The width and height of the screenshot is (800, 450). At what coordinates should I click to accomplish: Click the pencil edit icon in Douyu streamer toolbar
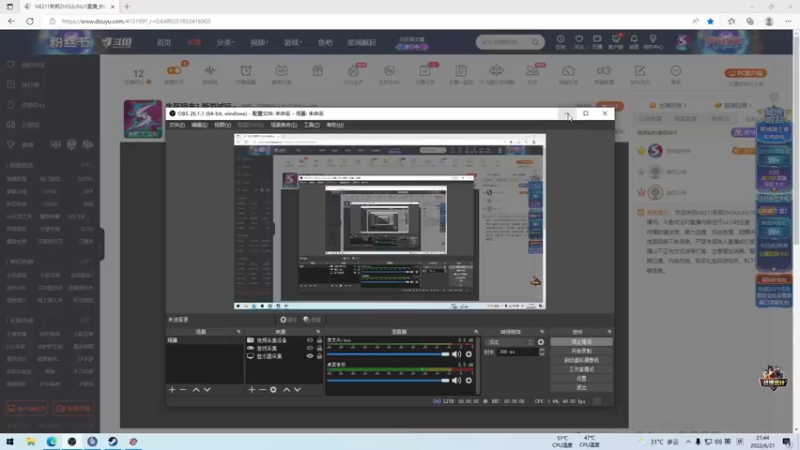[640, 73]
